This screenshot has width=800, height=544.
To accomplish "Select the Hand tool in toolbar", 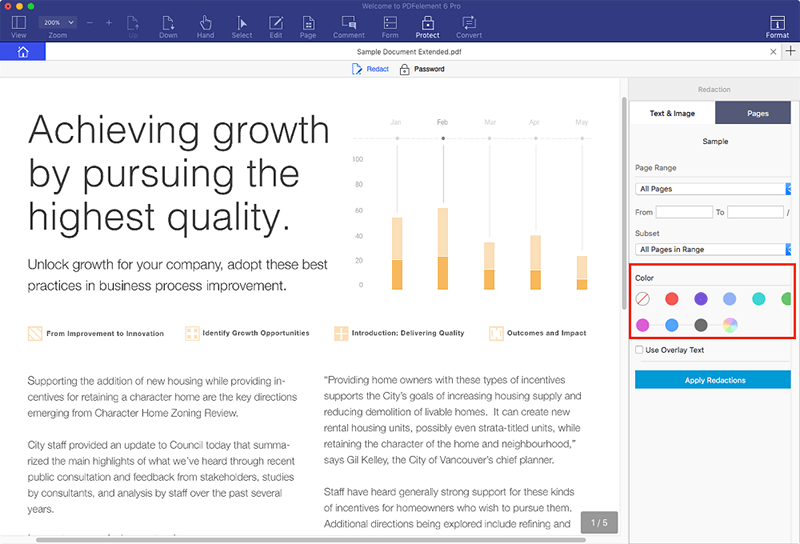I will tap(205, 26).
